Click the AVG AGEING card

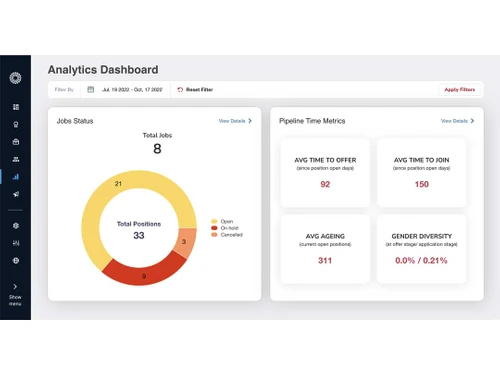tap(325, 249)
